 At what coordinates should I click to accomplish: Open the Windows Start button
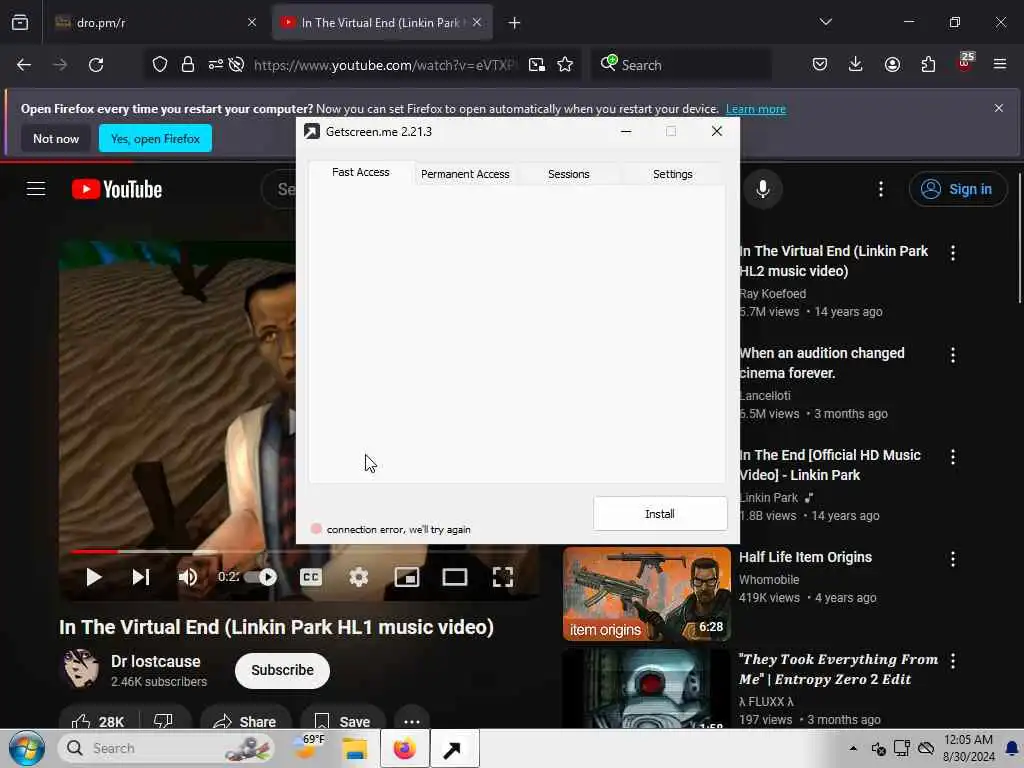27,748
